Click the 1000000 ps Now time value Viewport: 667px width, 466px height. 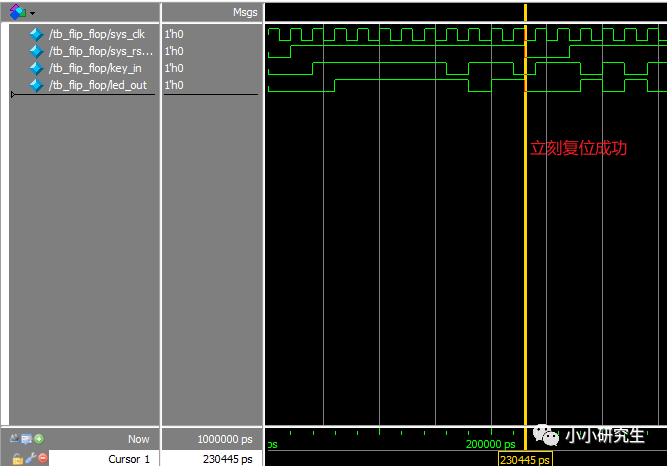[x=225, y=439]
